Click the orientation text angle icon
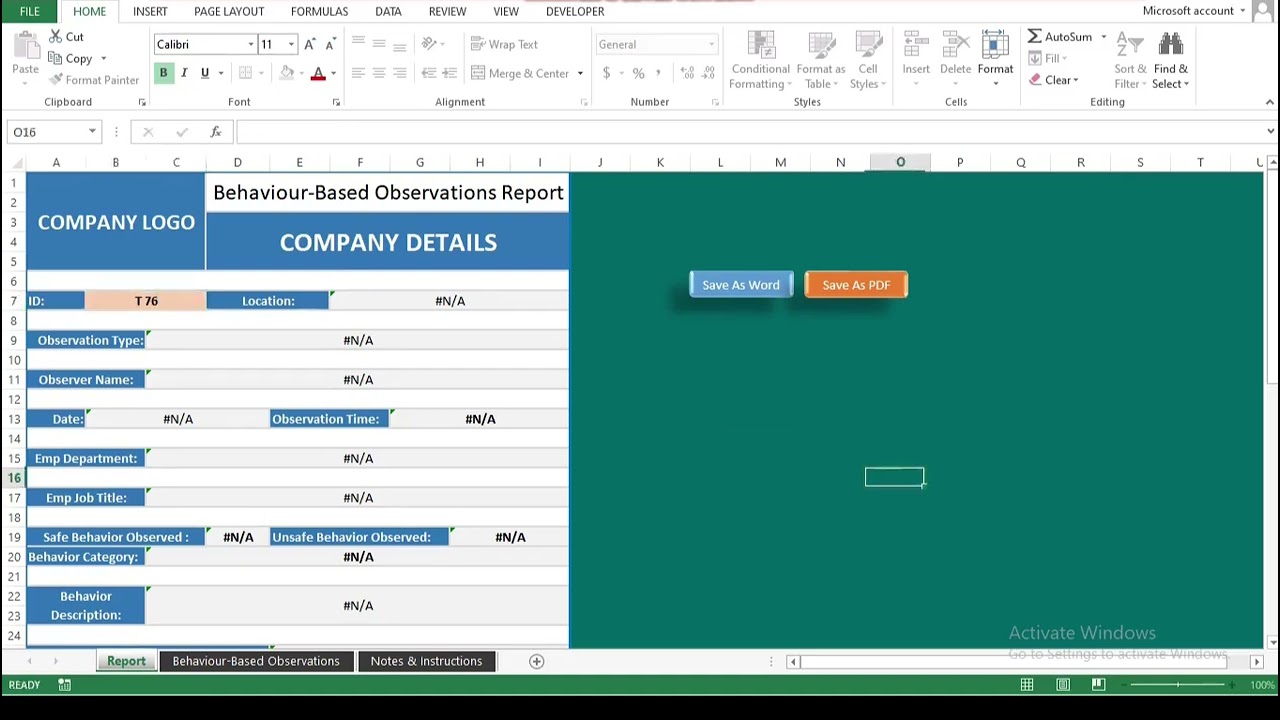 point(429,44)
